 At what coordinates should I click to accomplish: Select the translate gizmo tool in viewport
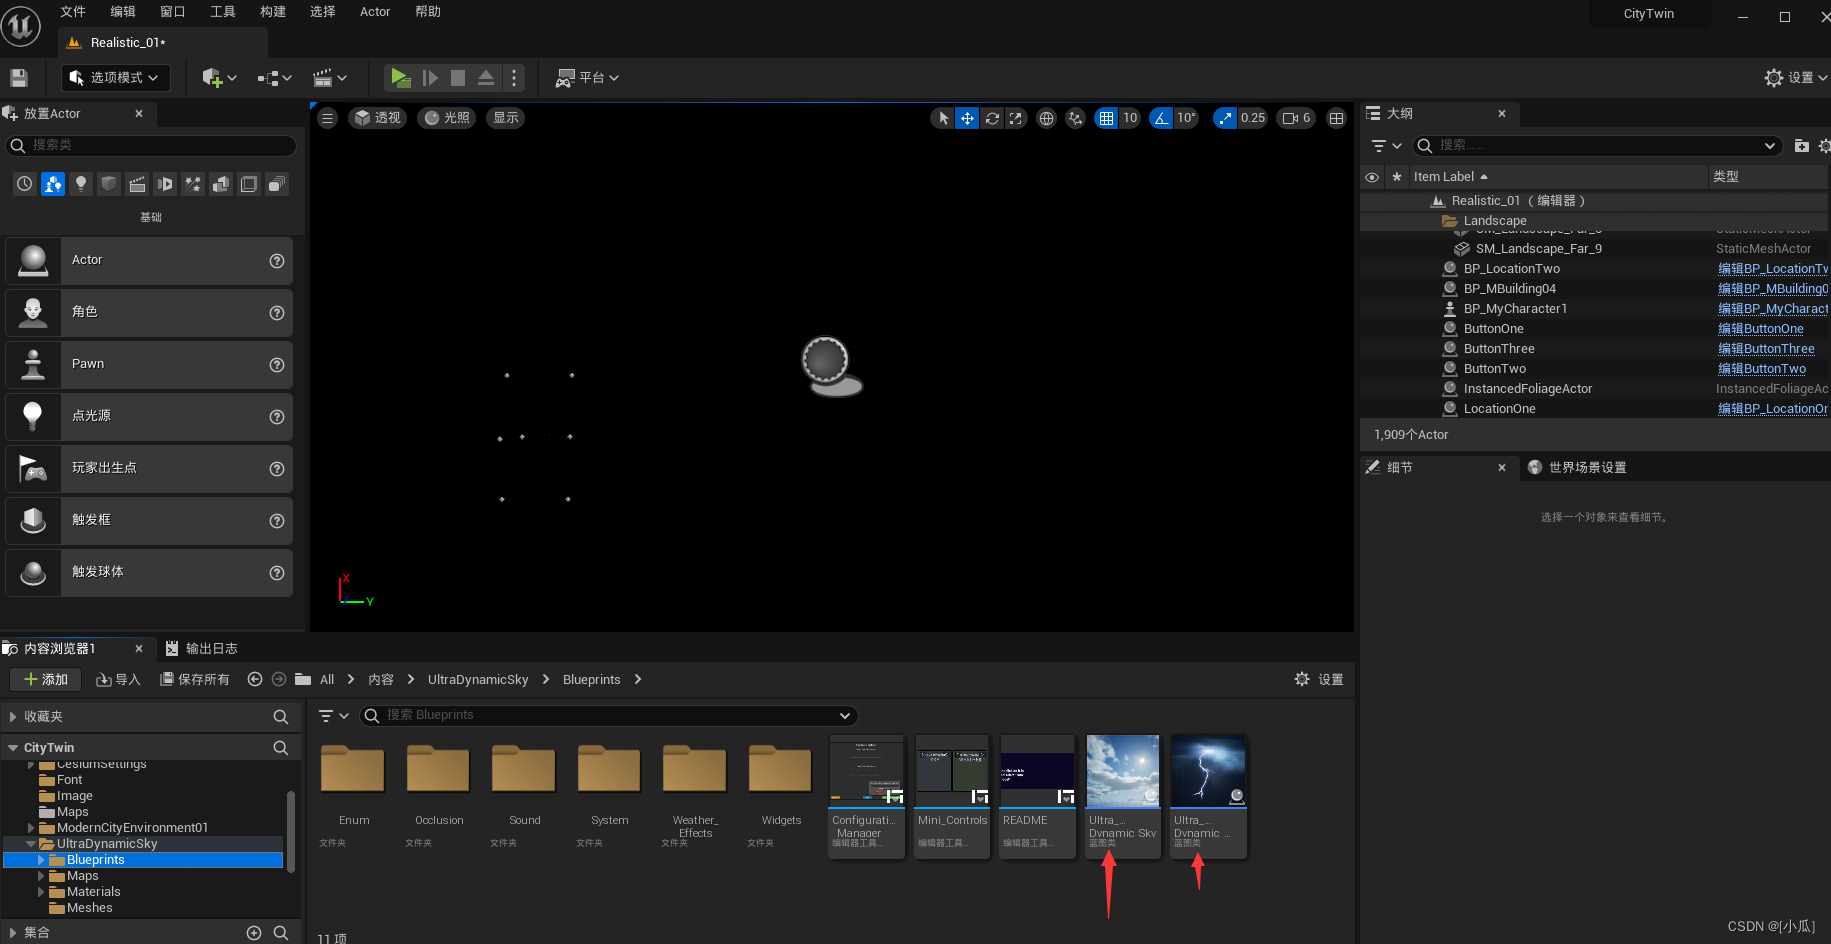coord(967,118)
